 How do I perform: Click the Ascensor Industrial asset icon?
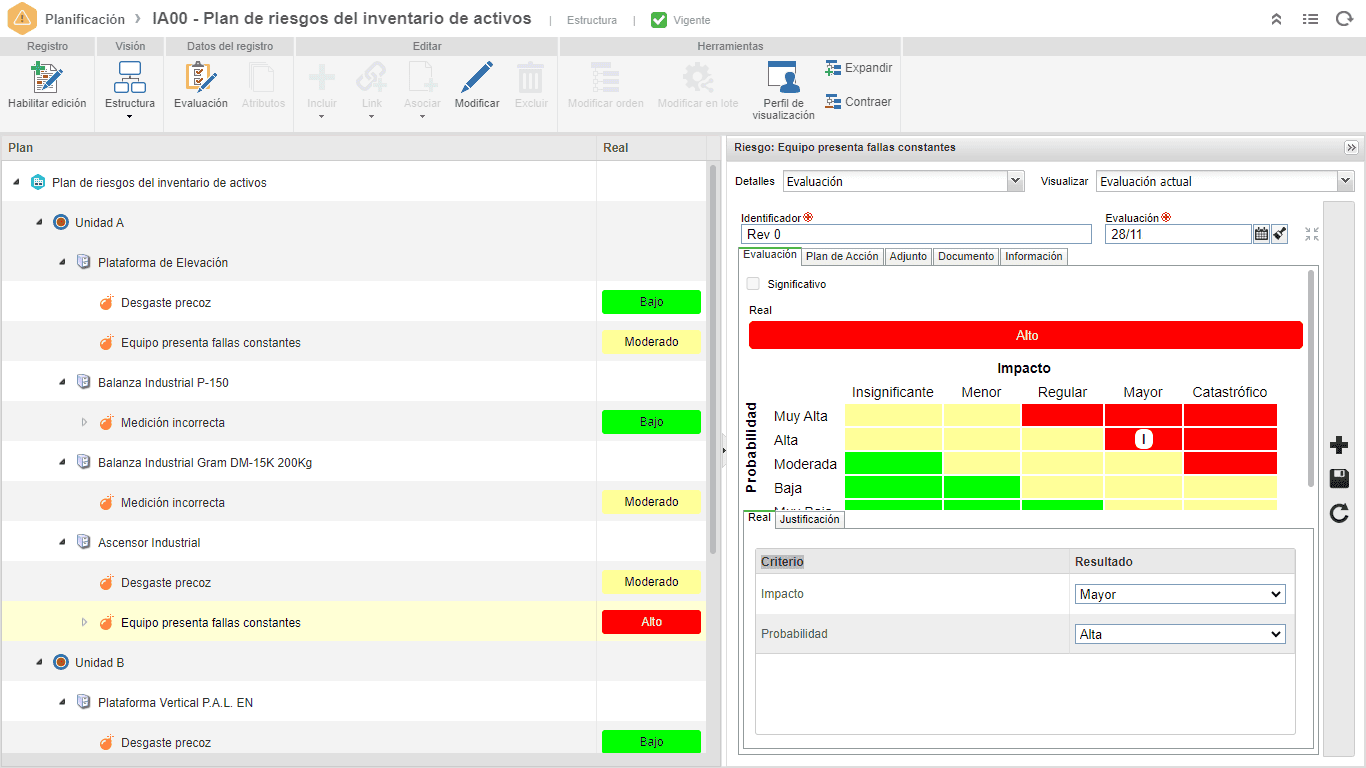tap(84, 542)
